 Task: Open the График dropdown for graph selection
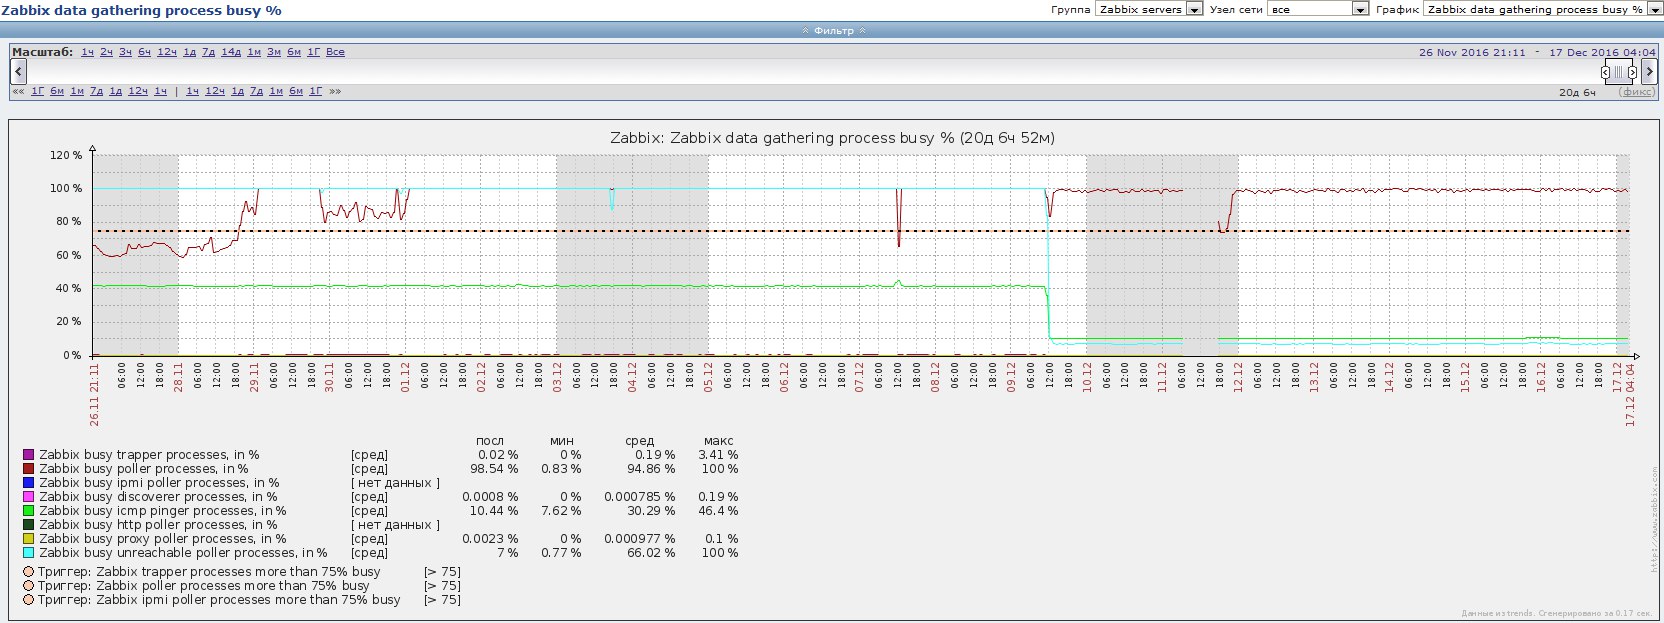tap(1542, 9)
